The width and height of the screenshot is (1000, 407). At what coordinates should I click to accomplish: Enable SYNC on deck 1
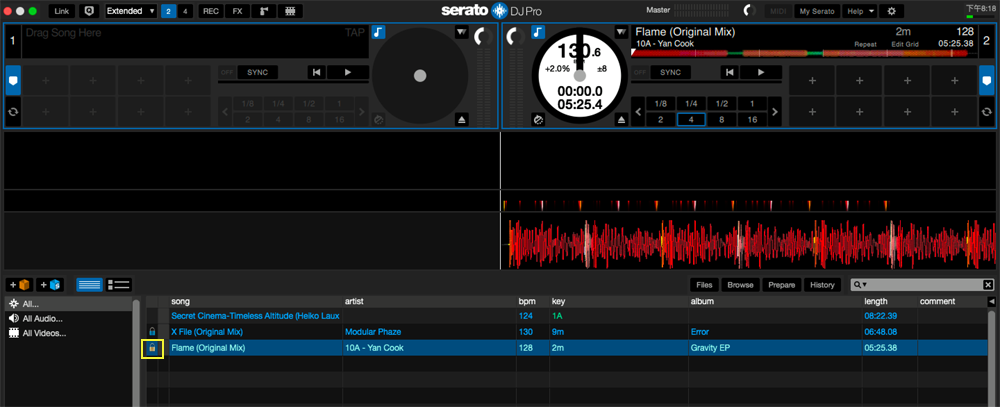pyautogui.click(x=258, y=72)
